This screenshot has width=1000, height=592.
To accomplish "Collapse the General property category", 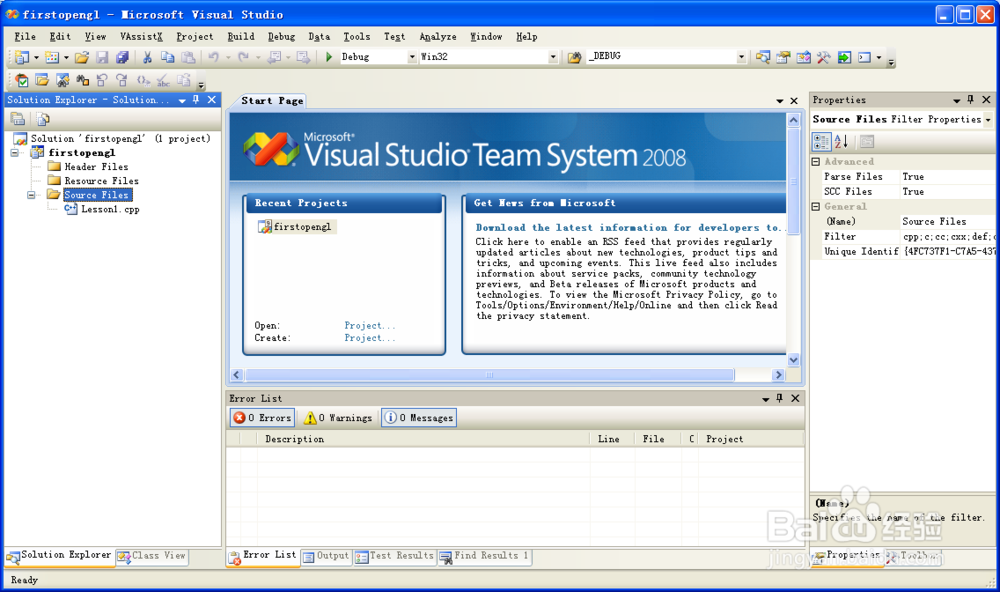I will 816,206.
